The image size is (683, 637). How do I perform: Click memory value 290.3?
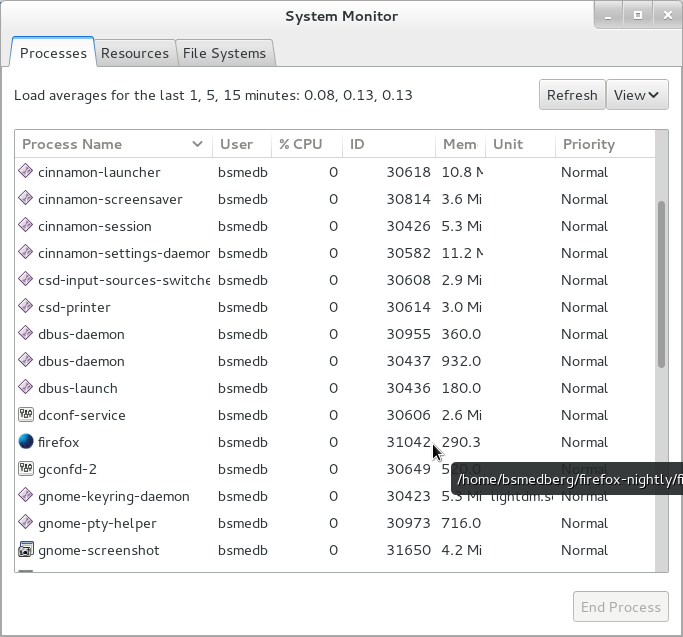pos(461,442)
